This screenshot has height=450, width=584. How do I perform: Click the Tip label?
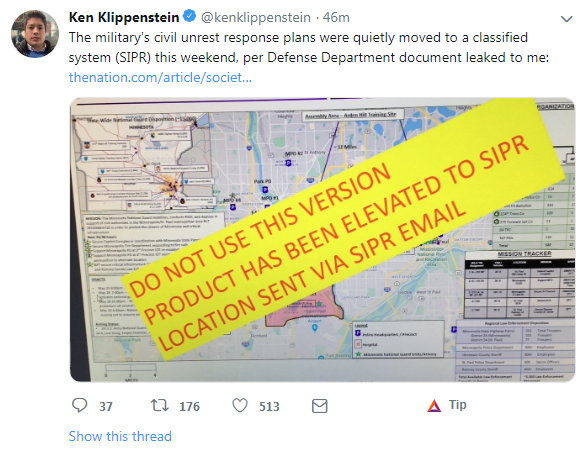(x=458, y=405)
